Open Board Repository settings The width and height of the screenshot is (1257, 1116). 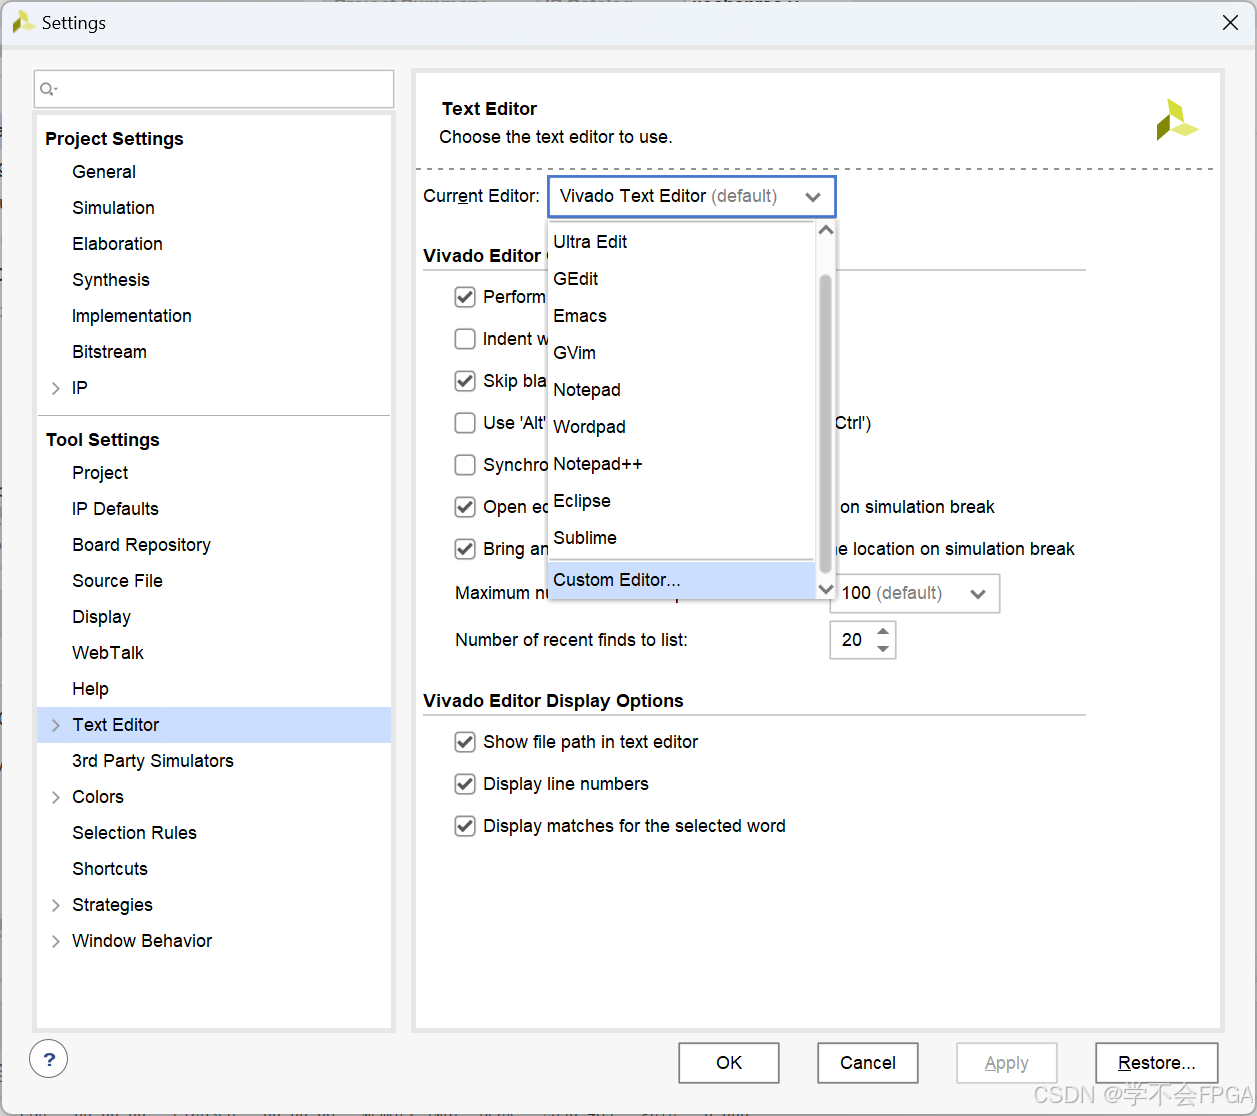click(x=141, y=545)
